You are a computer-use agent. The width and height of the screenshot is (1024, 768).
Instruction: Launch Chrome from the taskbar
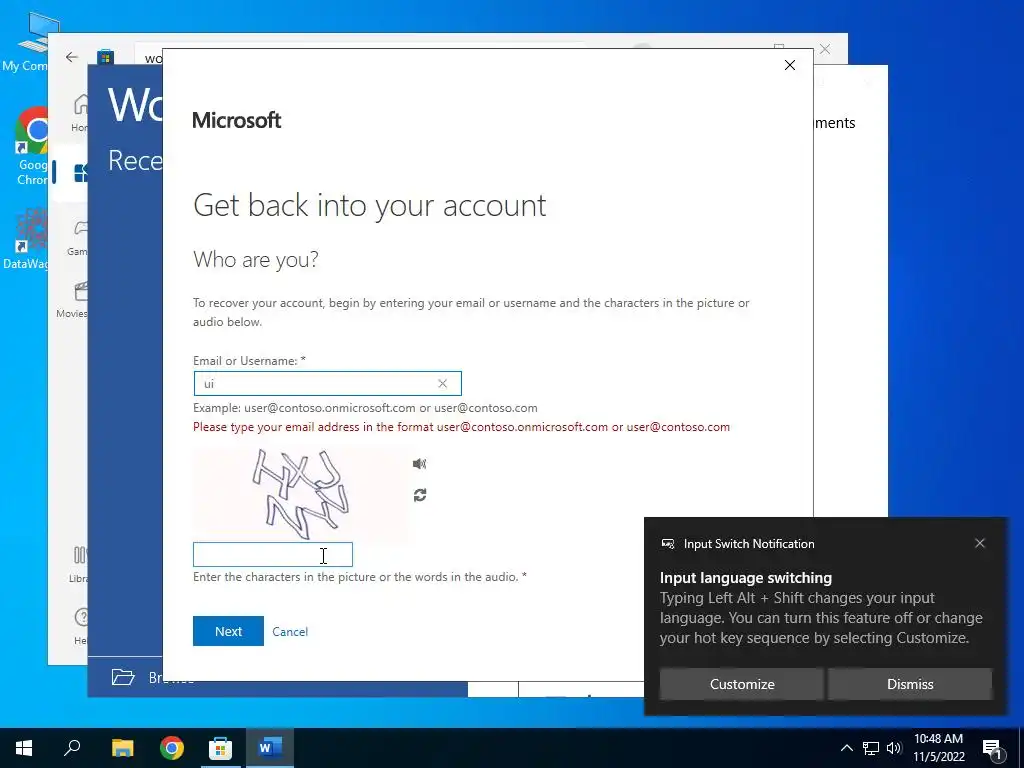click(172, 748)
